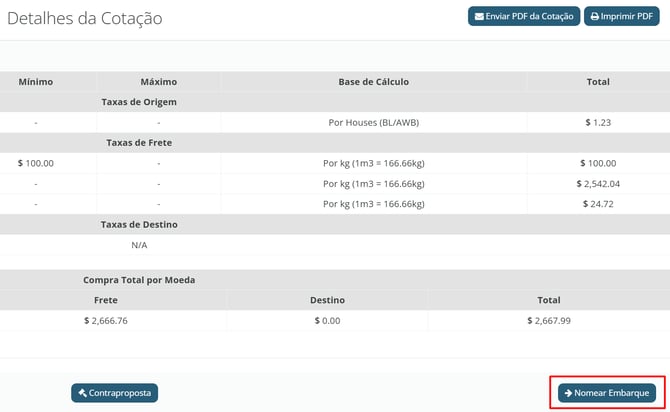Click the Compra Total por Moeda heading
670x412 pixels.
point(139,280)
